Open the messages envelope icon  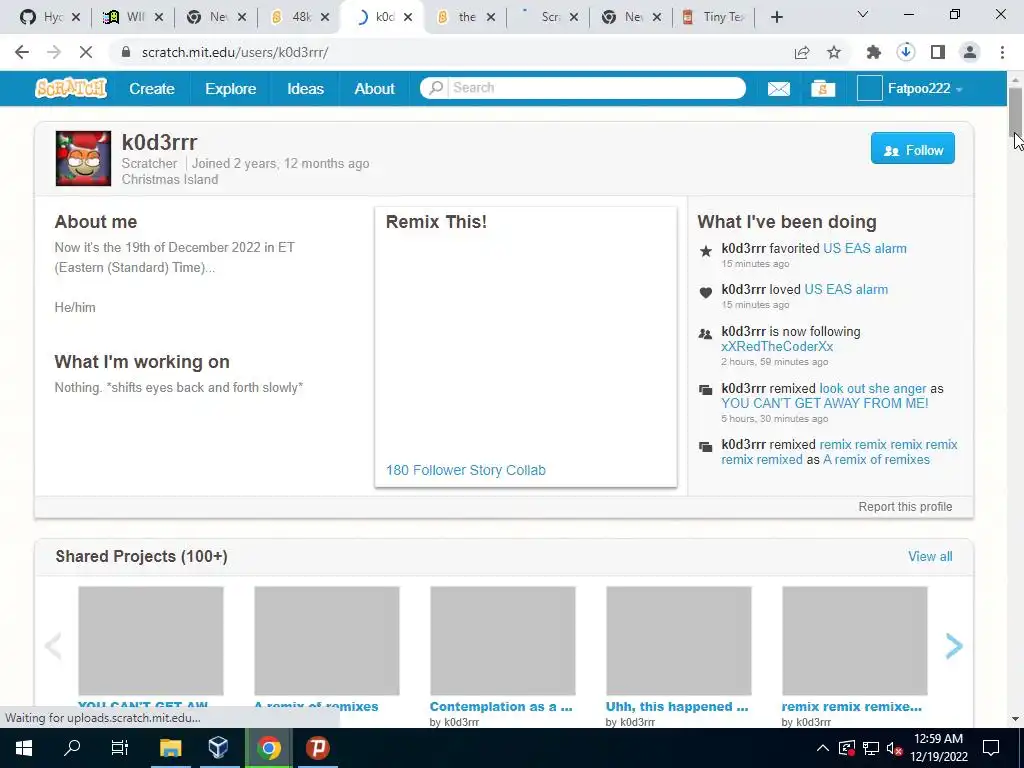778,88
